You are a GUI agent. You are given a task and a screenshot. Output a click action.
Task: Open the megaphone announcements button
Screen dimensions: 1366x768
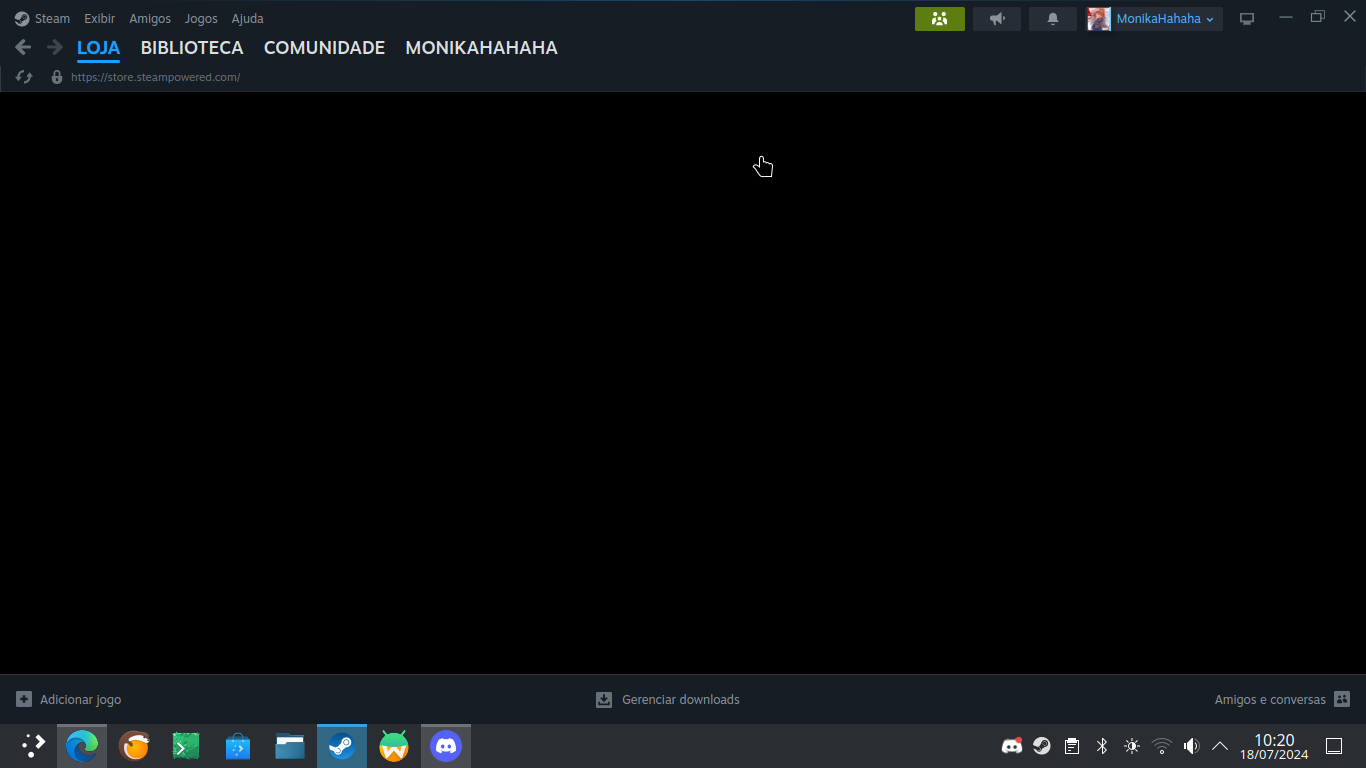click(997, 19)
